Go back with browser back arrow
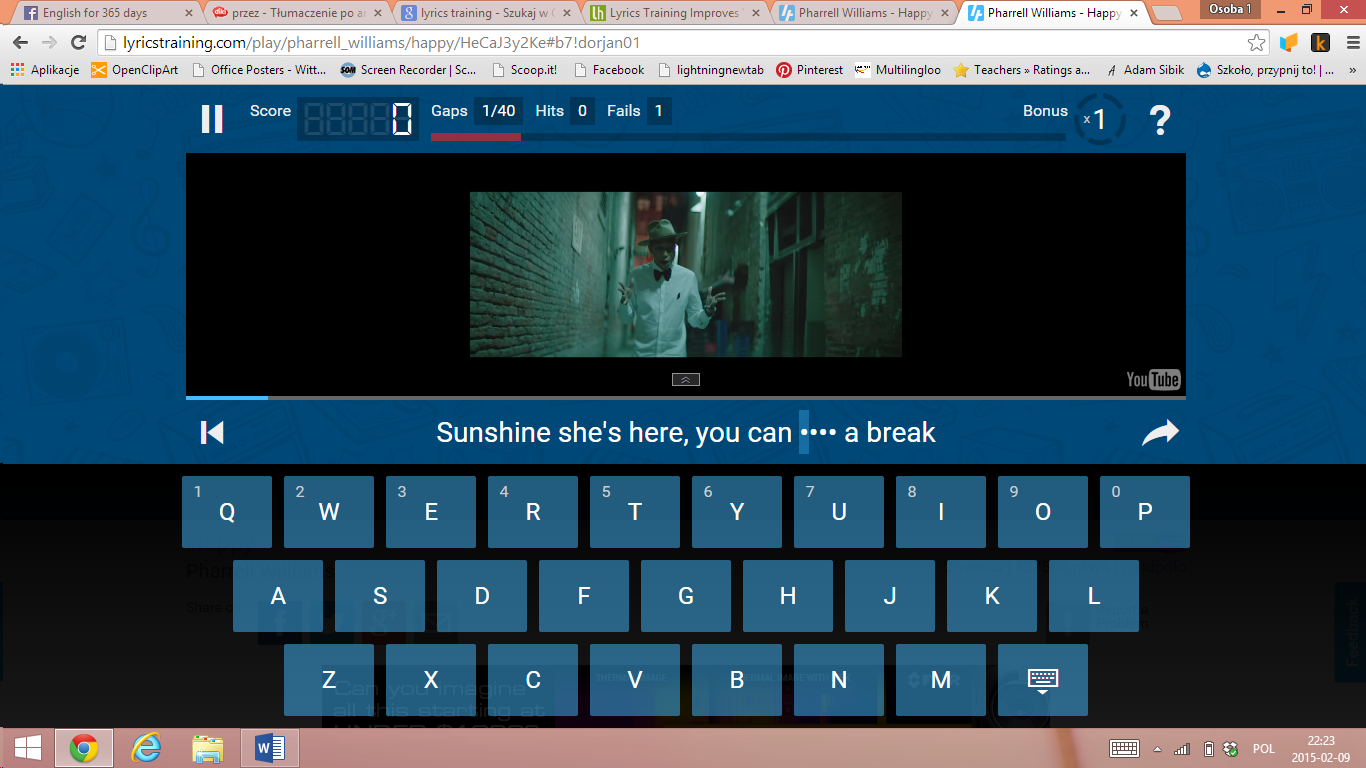The width and height of the screenshot is (1366, 768). (x=21, y=43)
